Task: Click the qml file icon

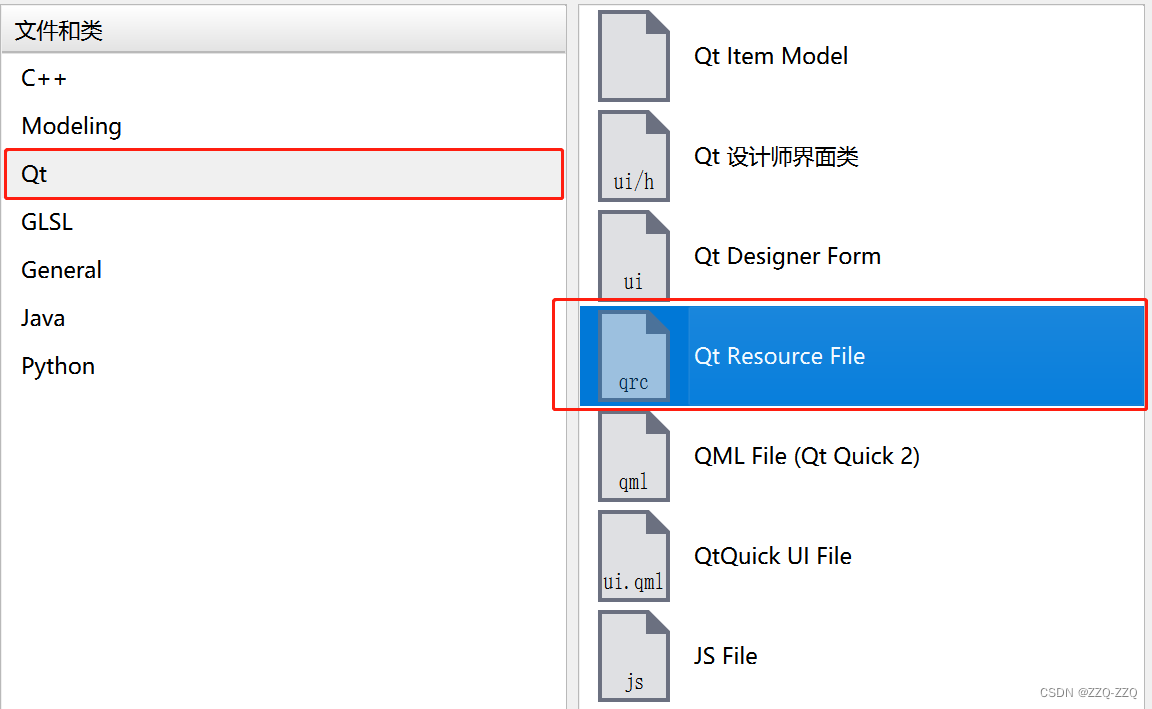Action: tap(633, 456)
